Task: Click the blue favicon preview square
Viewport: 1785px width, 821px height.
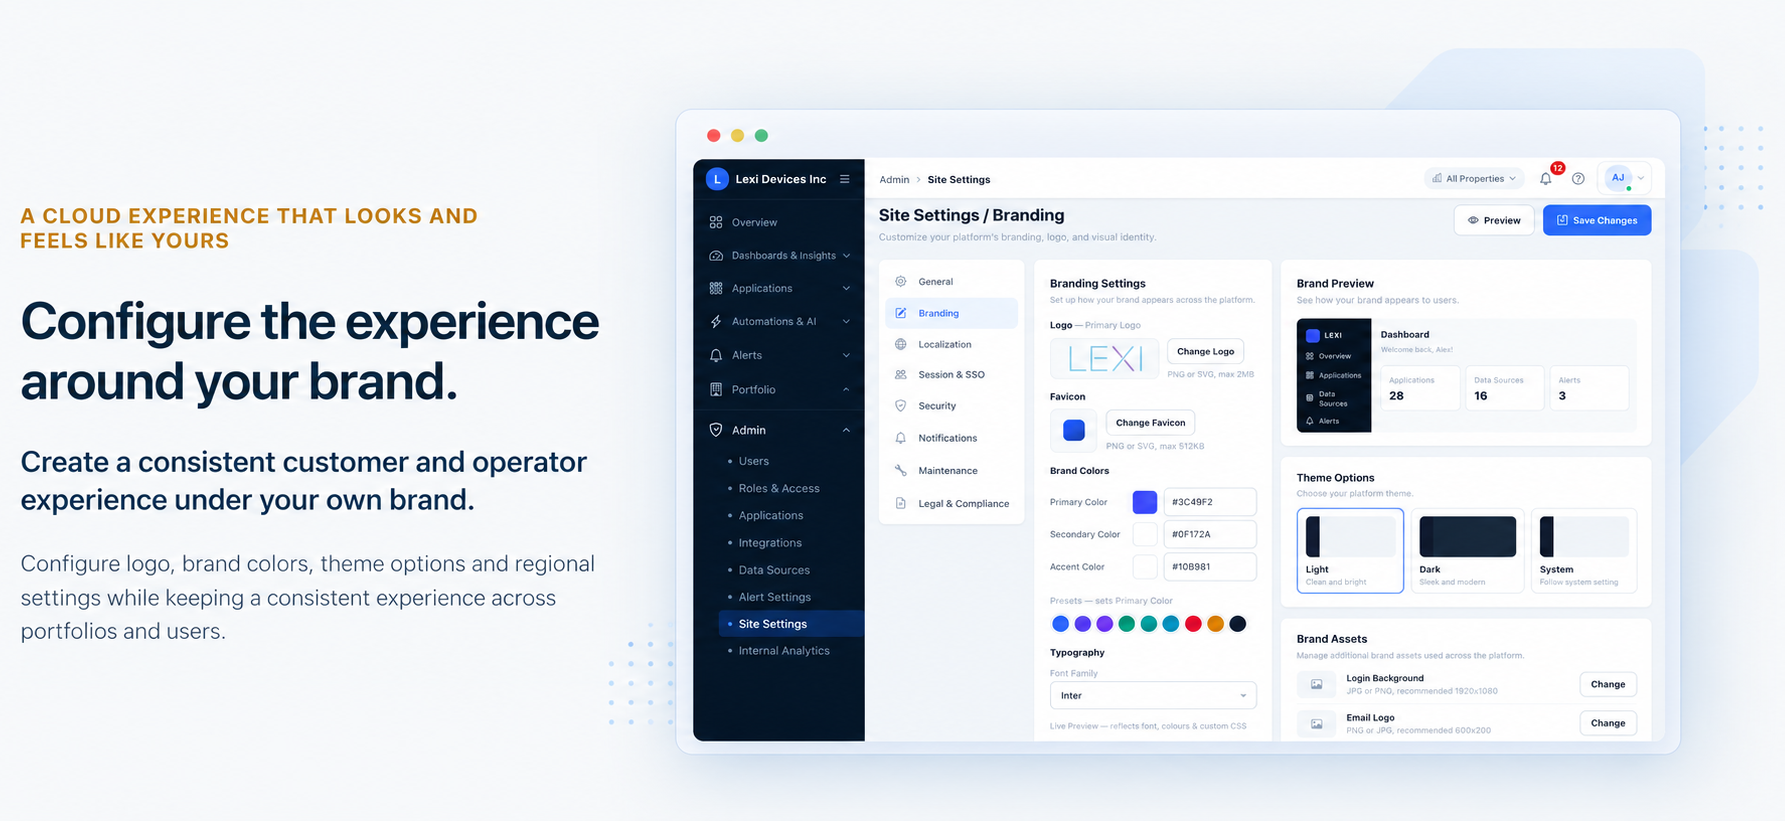Action: [x=1074, y=430]
